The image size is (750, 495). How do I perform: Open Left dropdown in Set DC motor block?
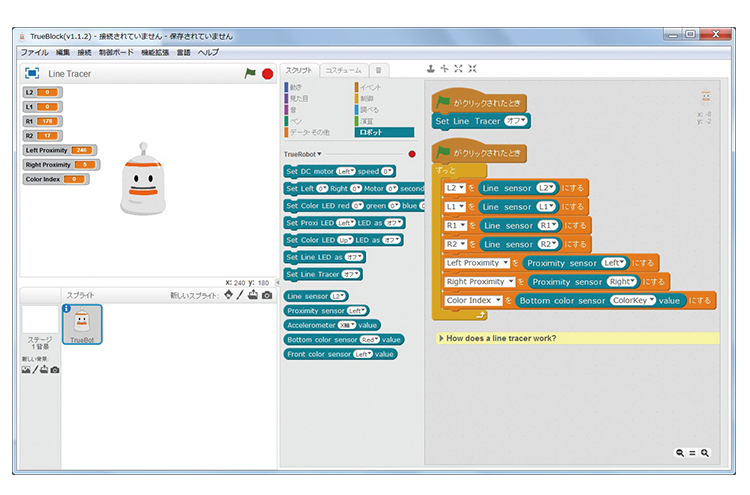345,171
